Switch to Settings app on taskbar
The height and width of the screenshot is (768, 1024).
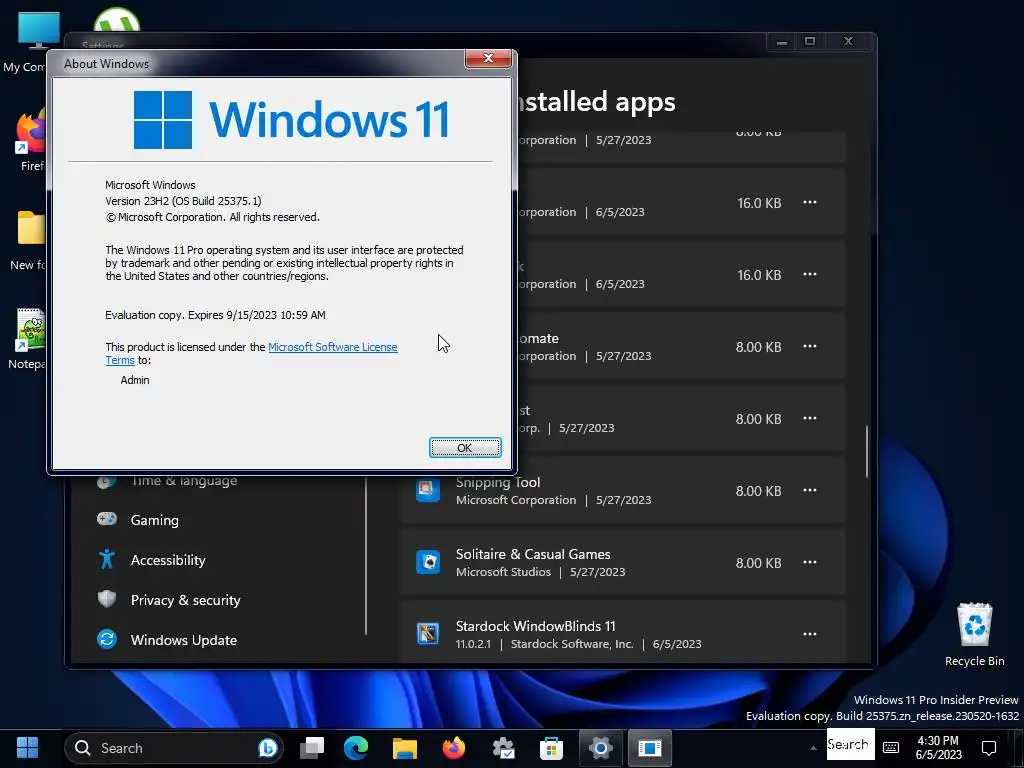tap(600, 748)
